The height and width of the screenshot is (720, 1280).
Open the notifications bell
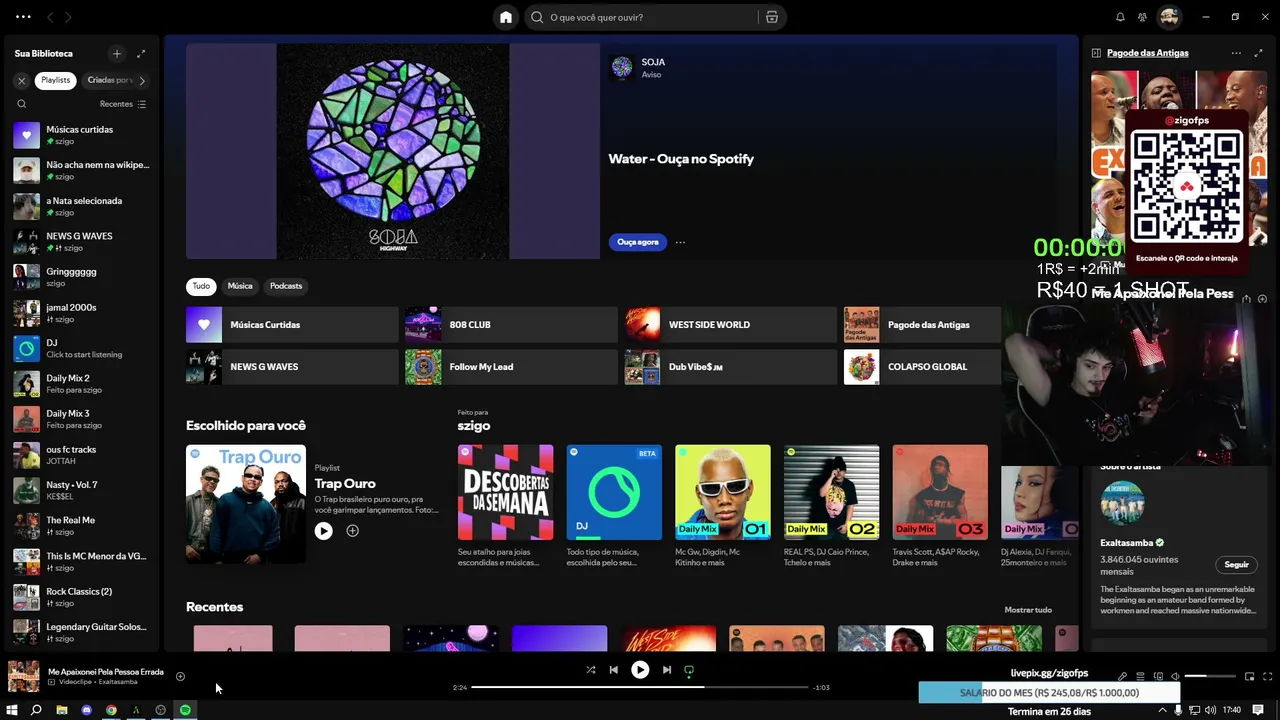coord(1120,17)
